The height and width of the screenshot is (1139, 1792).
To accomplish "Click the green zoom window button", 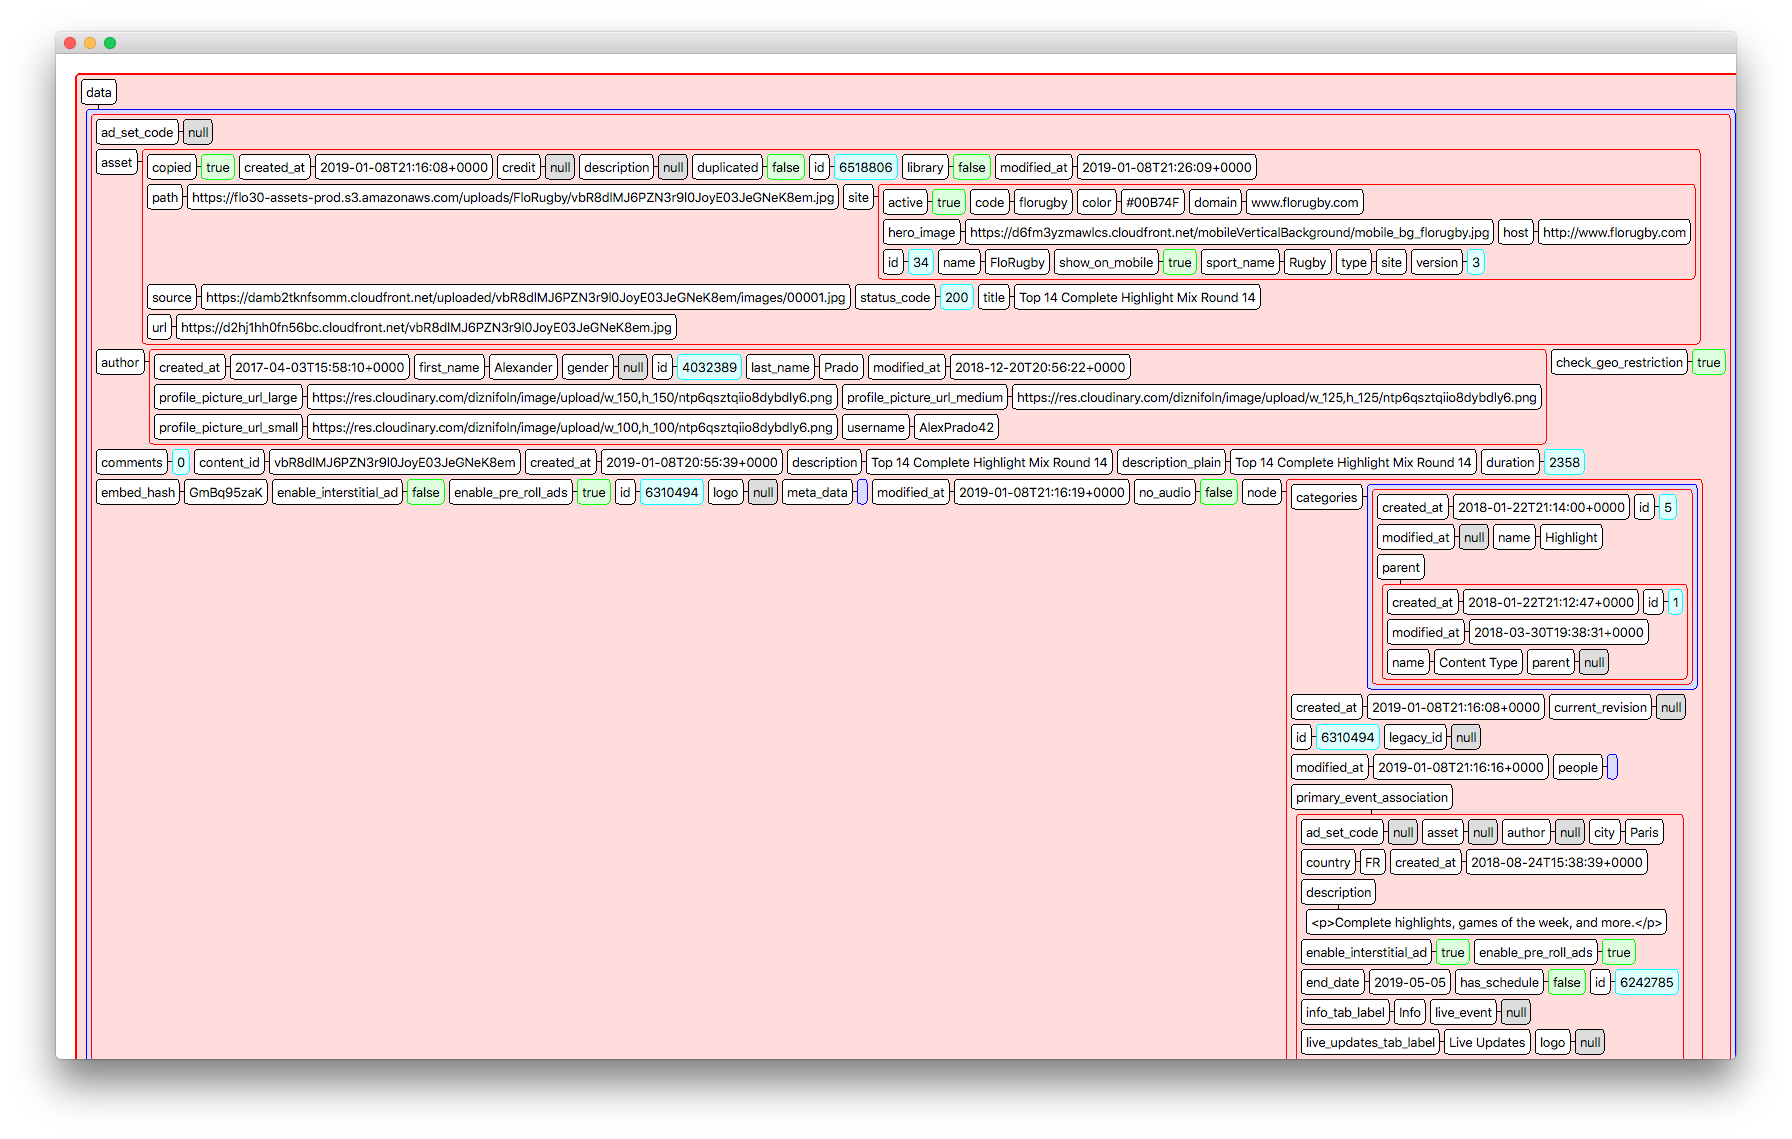I will [x=110, y=43].
